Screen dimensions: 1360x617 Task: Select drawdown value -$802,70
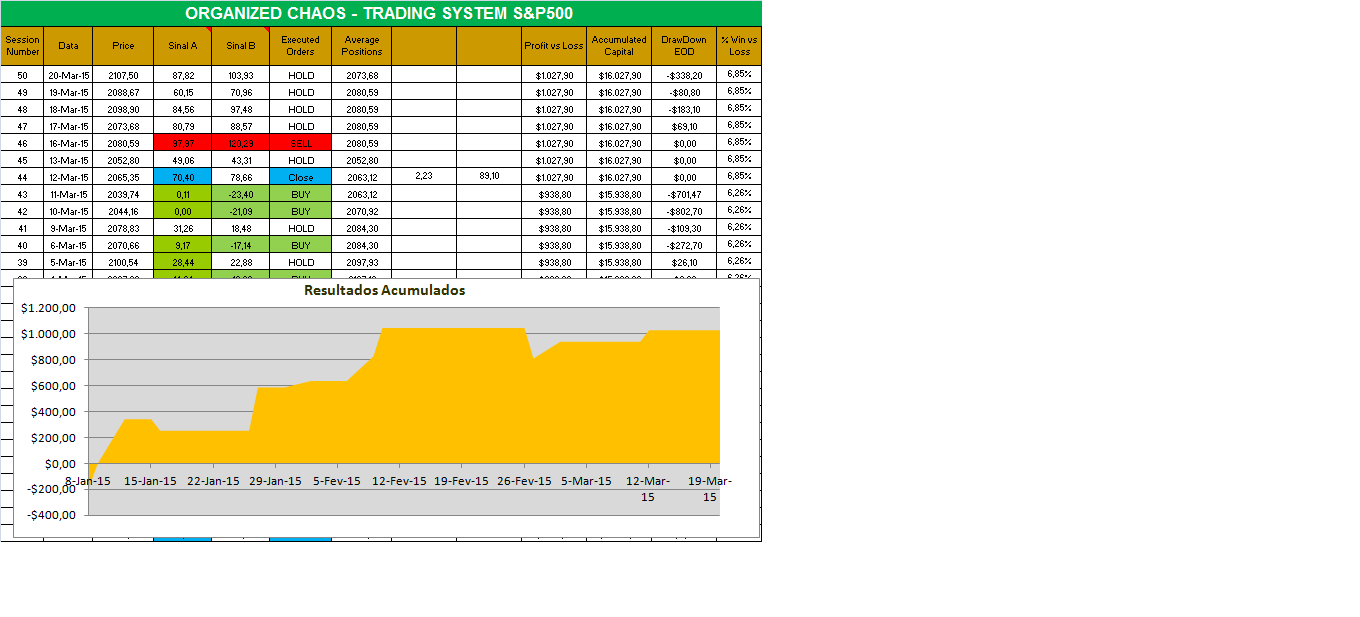[x=684, y=211]
